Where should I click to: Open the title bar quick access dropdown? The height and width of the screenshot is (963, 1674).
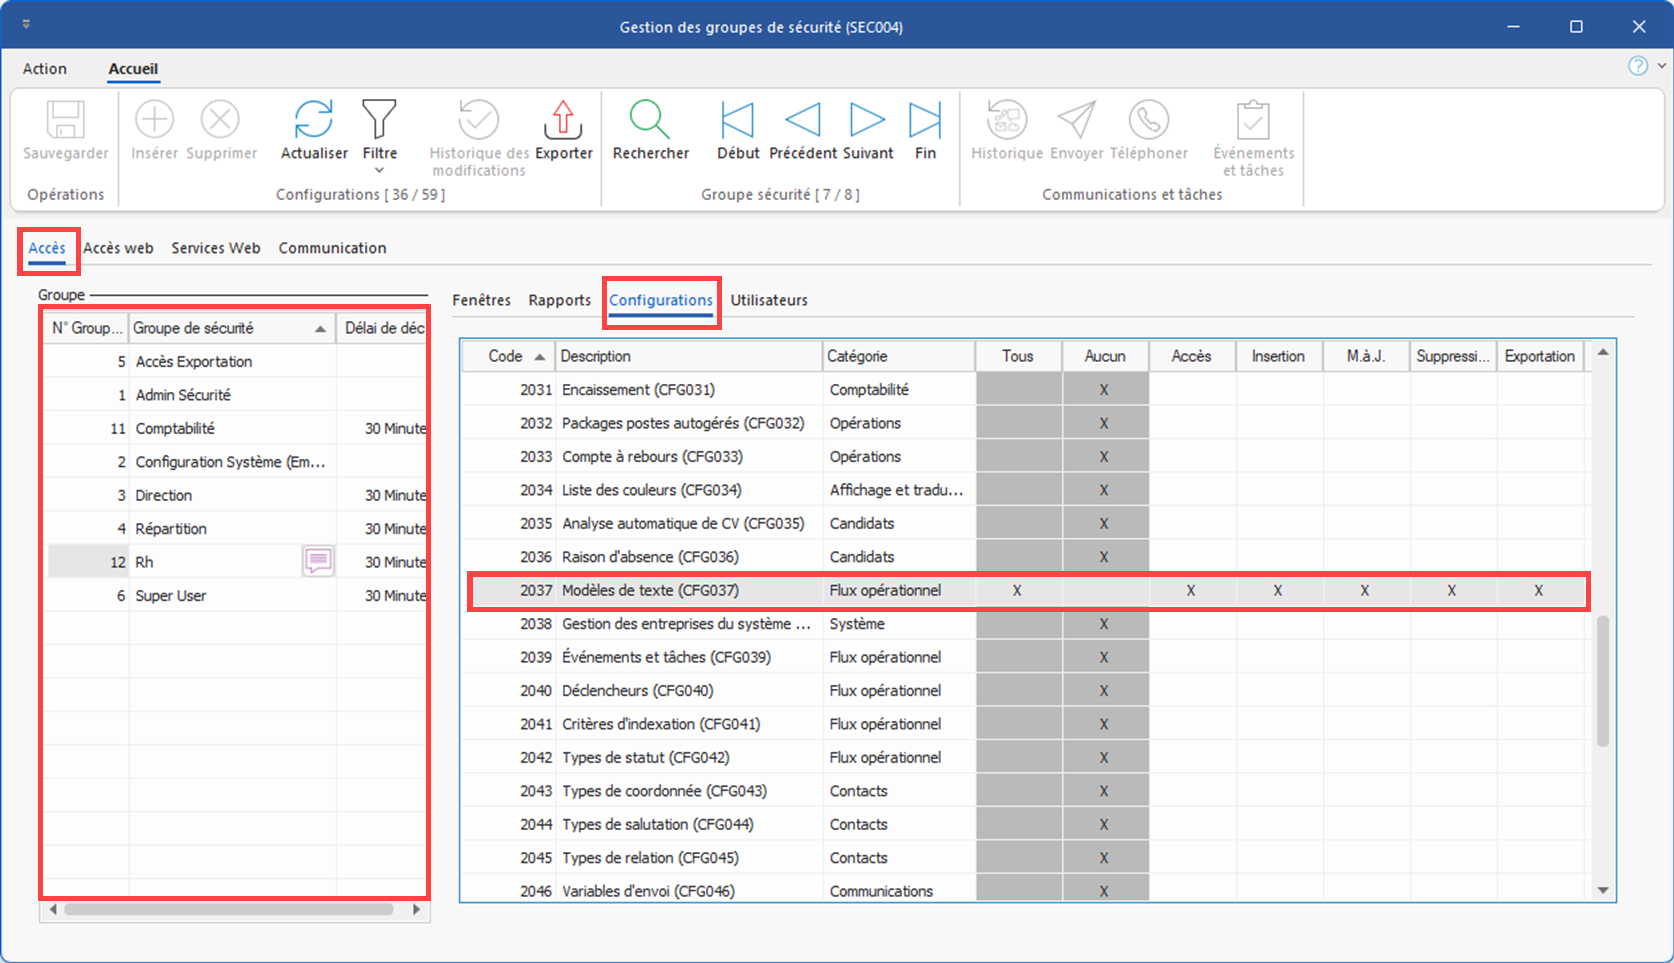click(x=26, y=24)
